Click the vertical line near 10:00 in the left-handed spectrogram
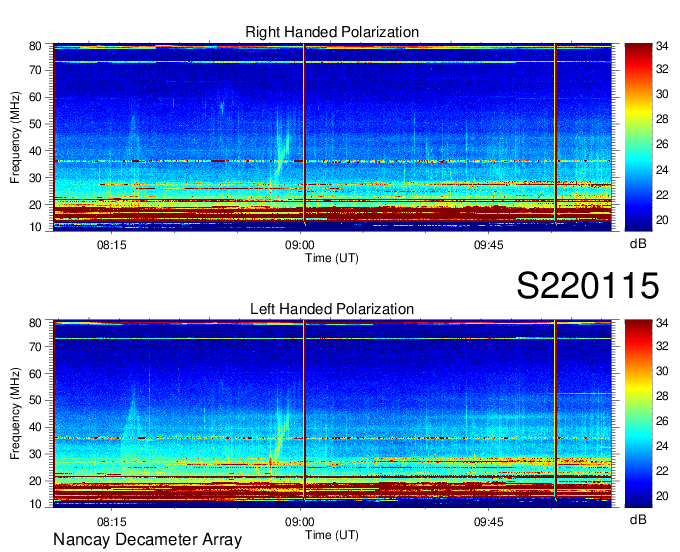680x552 pixels. 555,411
